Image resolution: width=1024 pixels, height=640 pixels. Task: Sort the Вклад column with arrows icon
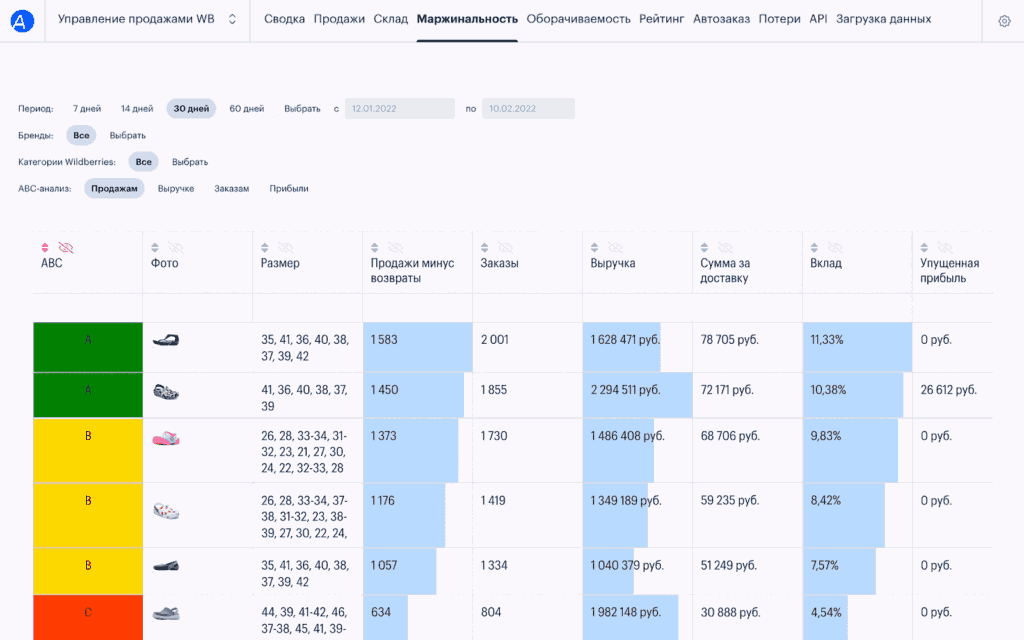click(815, 247)
